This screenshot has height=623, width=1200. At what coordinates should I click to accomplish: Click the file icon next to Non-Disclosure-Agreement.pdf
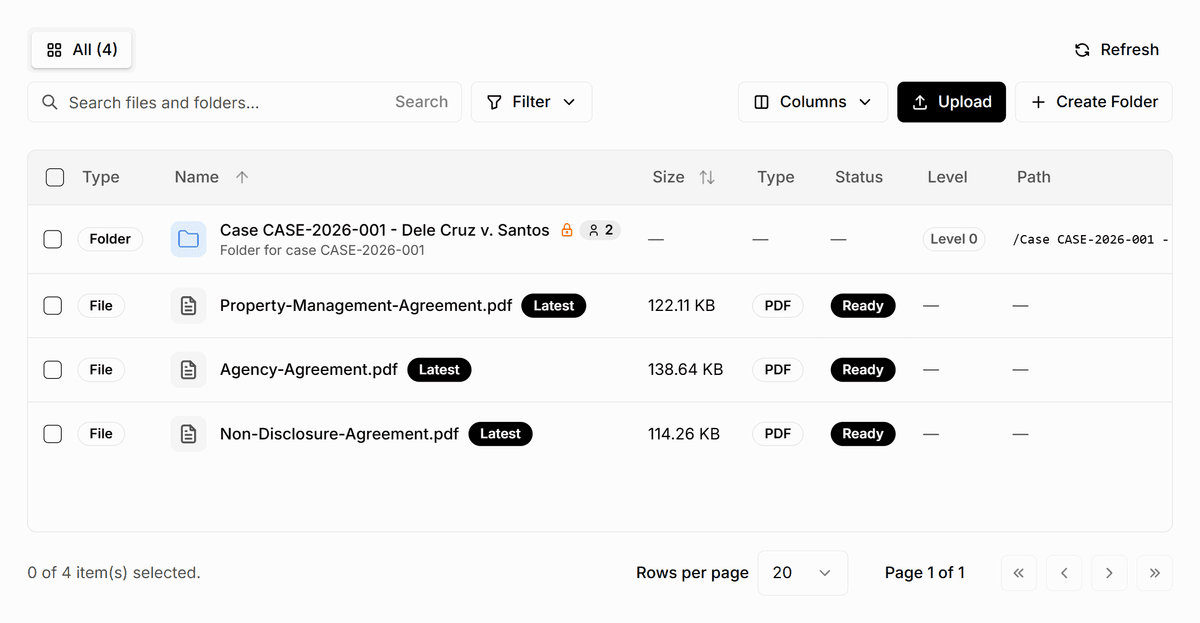pyautogui.click(x=188, y=433)
